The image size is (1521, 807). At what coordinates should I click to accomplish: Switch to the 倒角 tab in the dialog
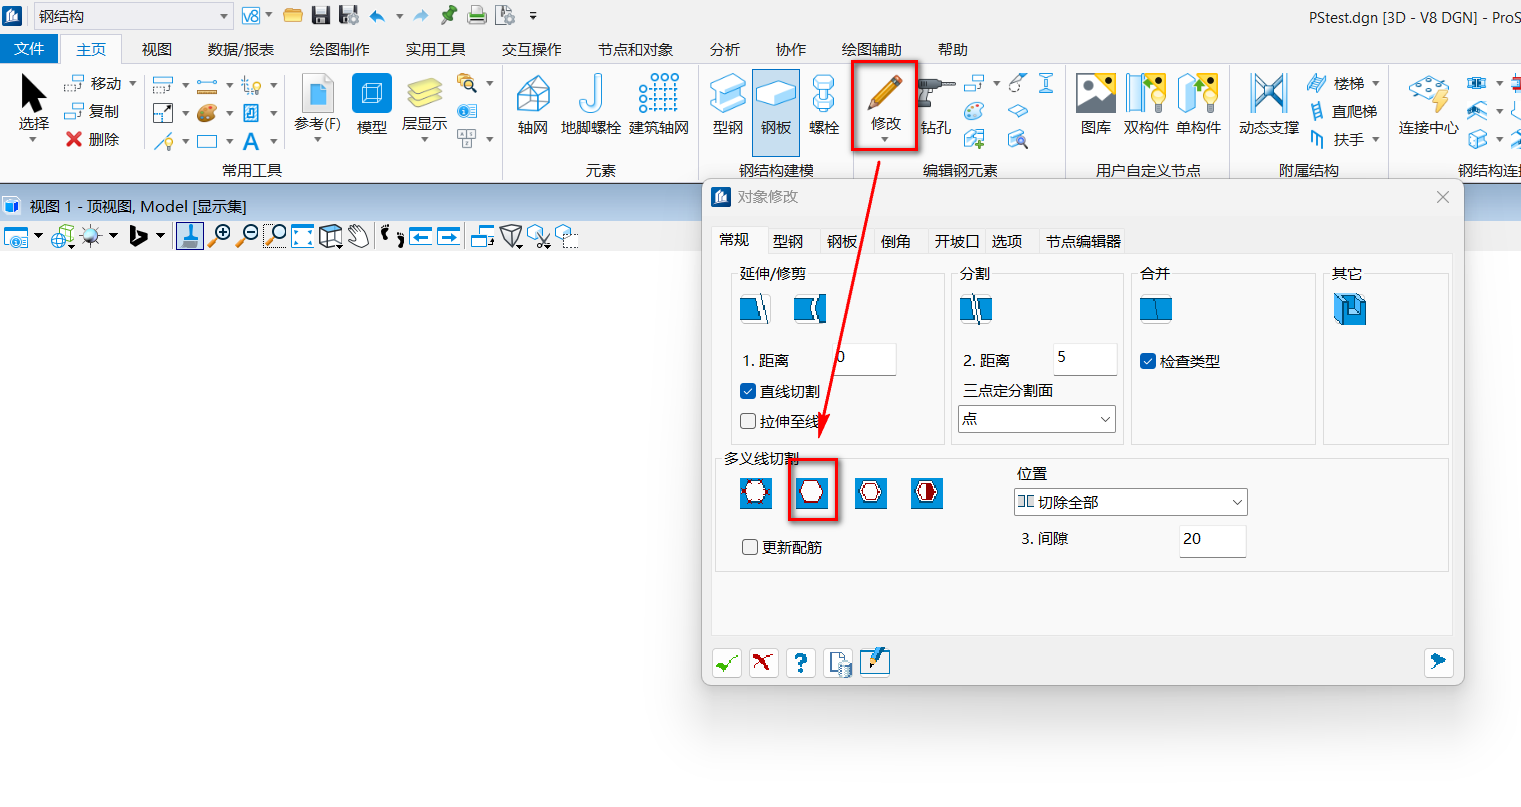coord(897,240)
